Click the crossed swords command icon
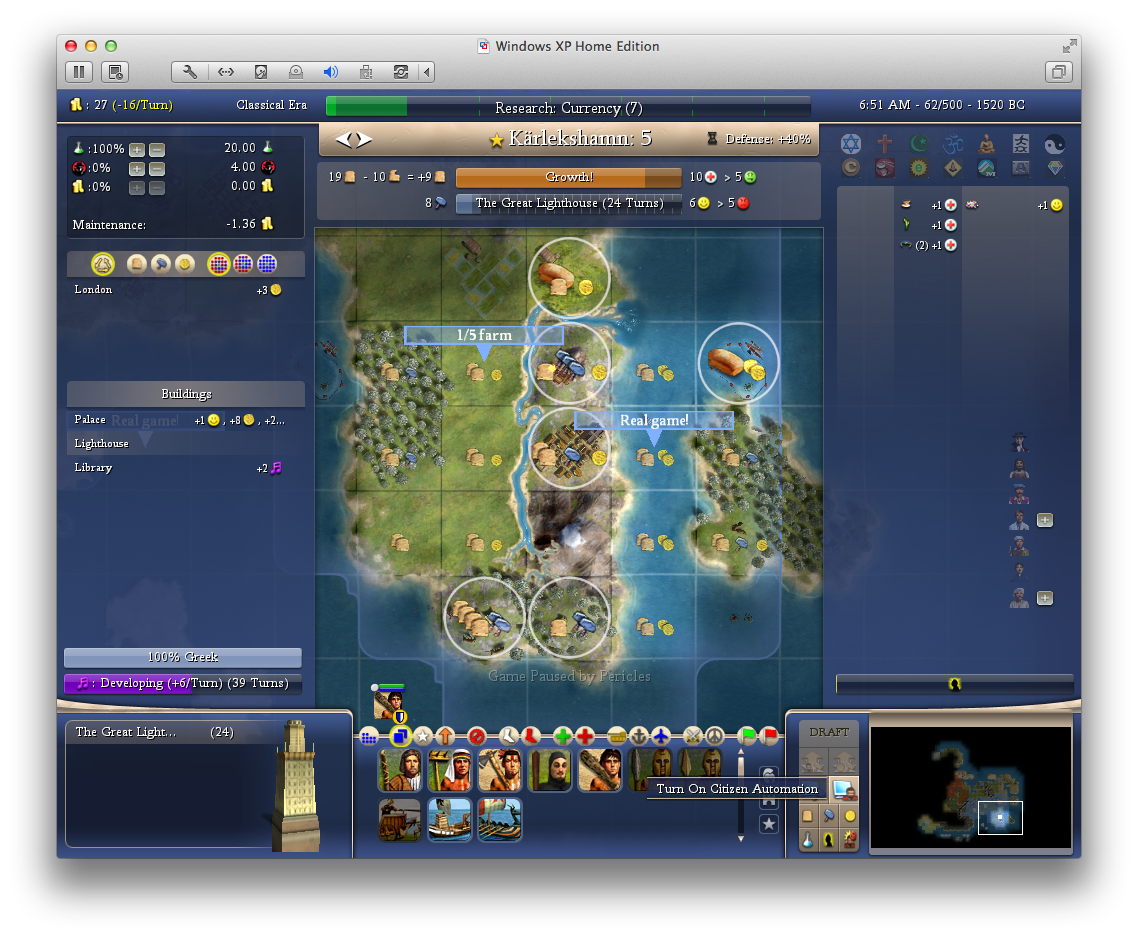Image resolution: width=1138 pixels, height=937 pixels. click(x=693, y=736)
